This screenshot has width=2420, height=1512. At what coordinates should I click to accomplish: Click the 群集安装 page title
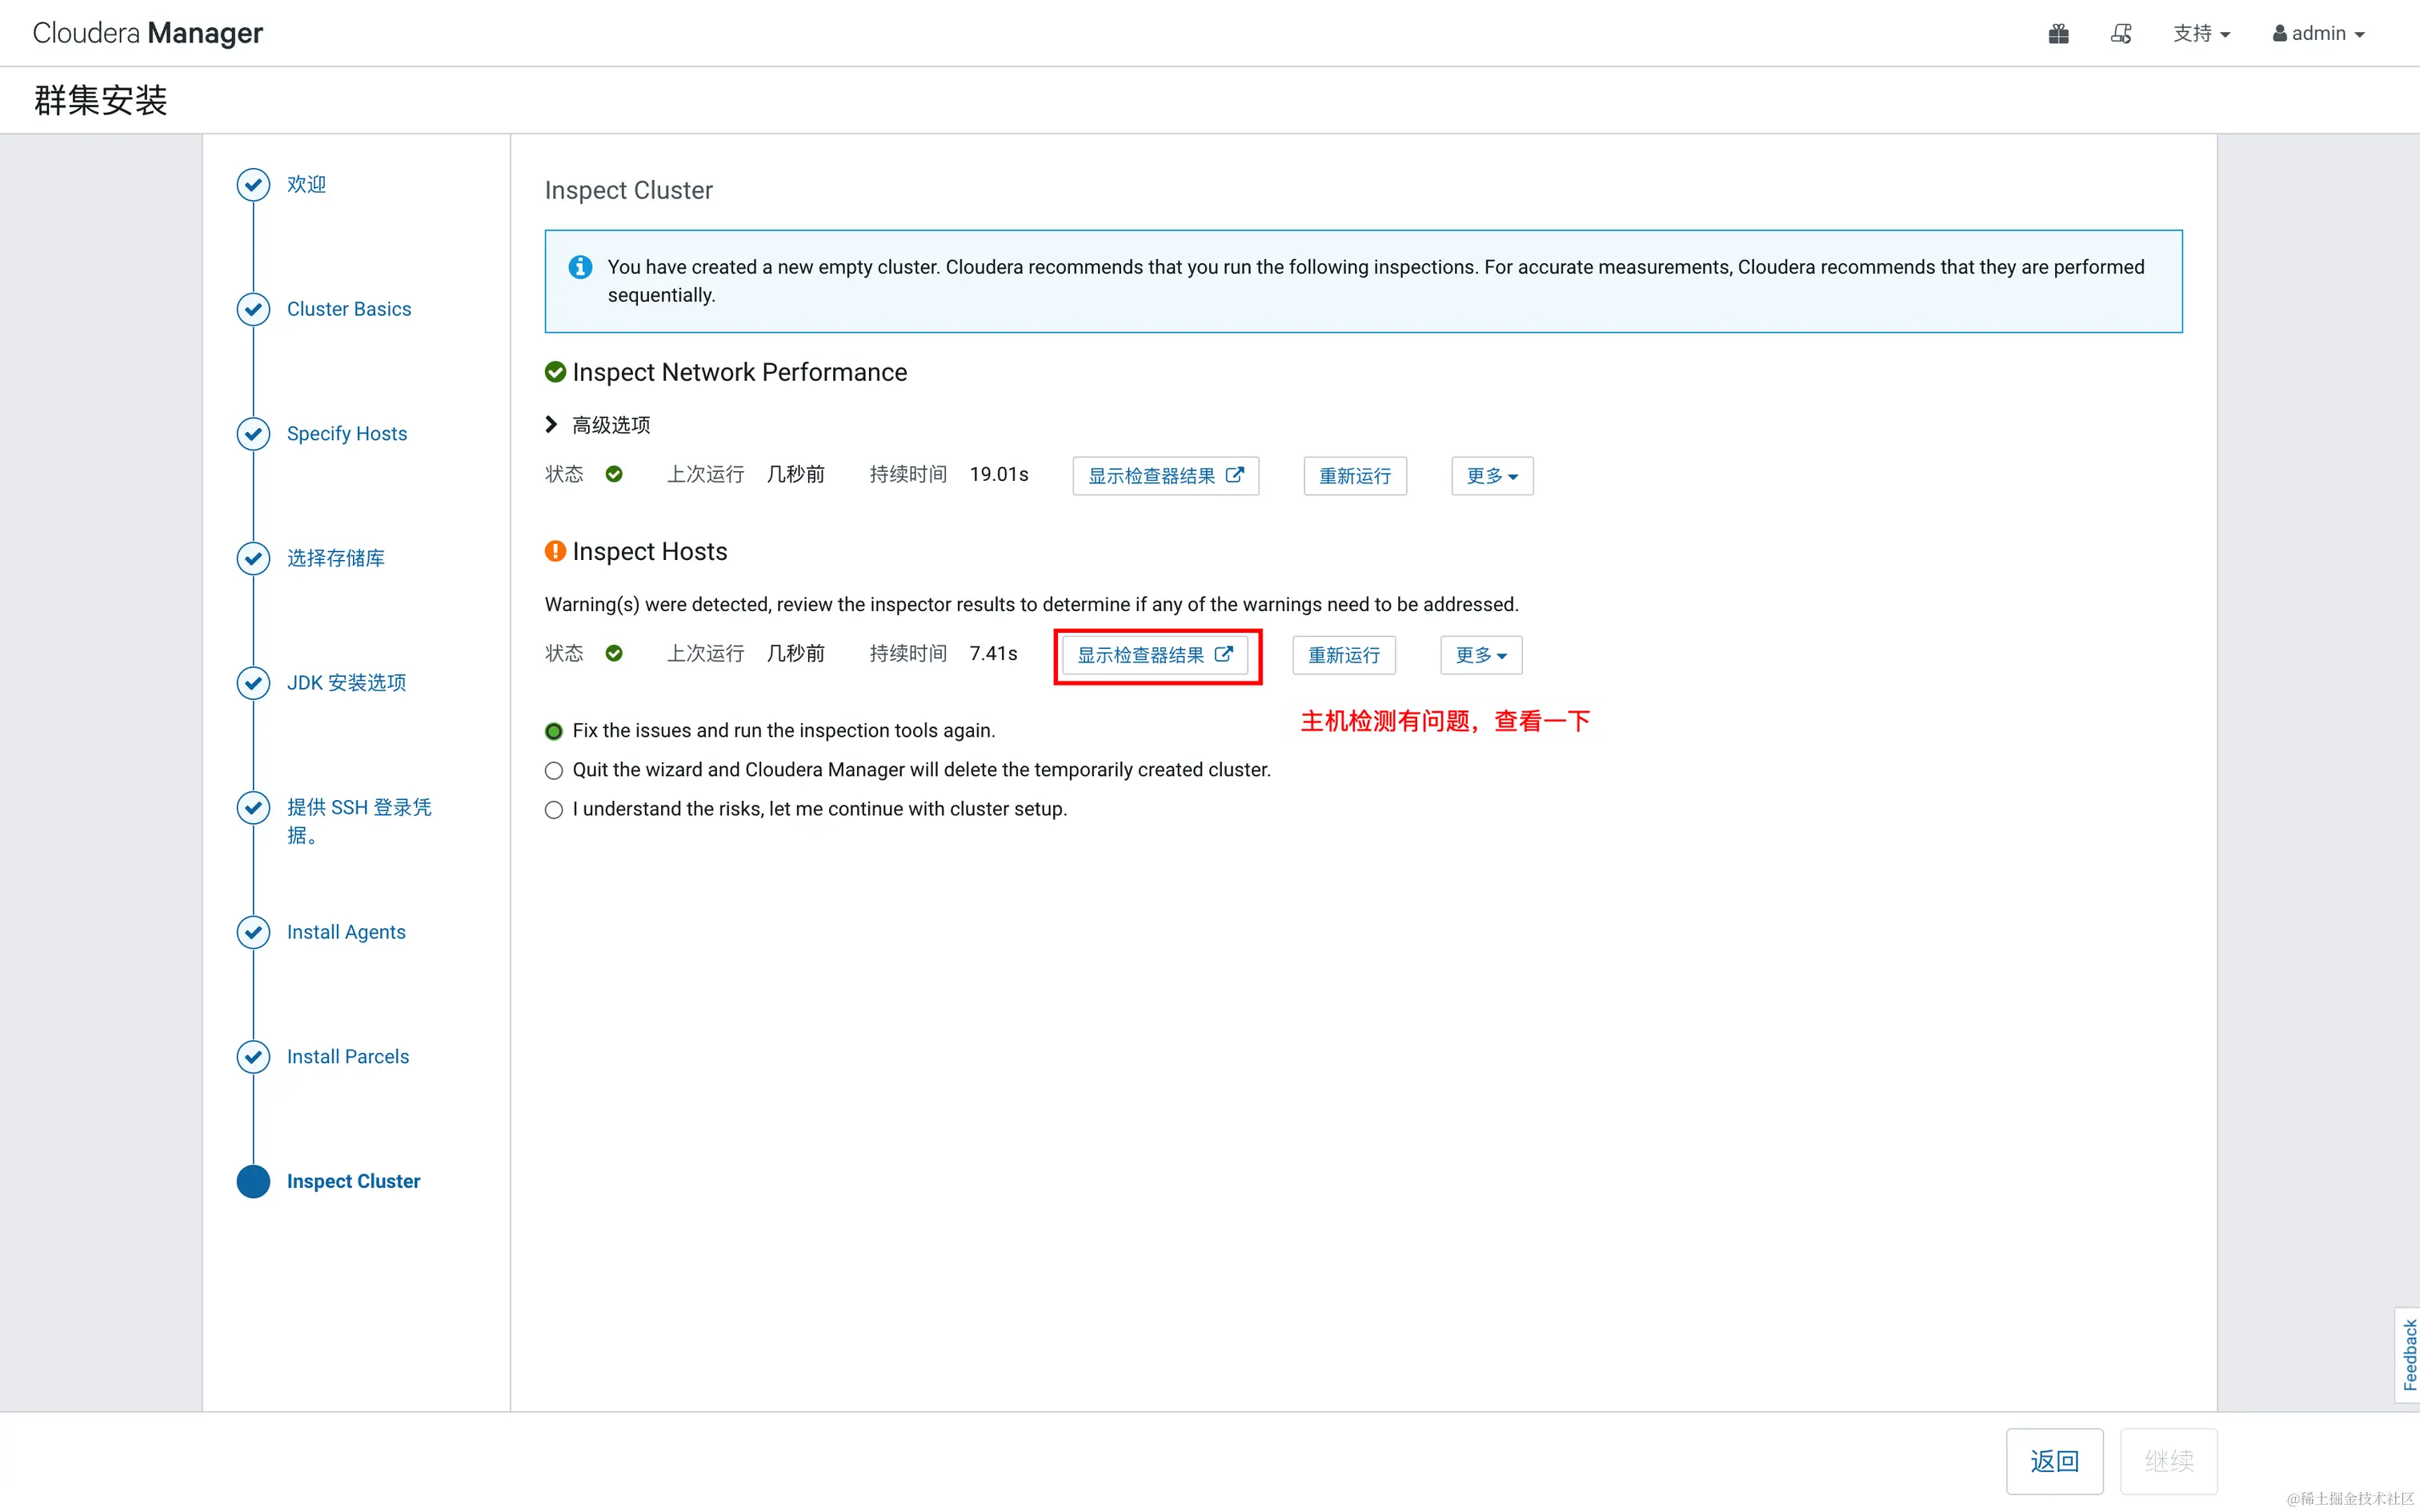pyautogui.click(x=100, y=100)
